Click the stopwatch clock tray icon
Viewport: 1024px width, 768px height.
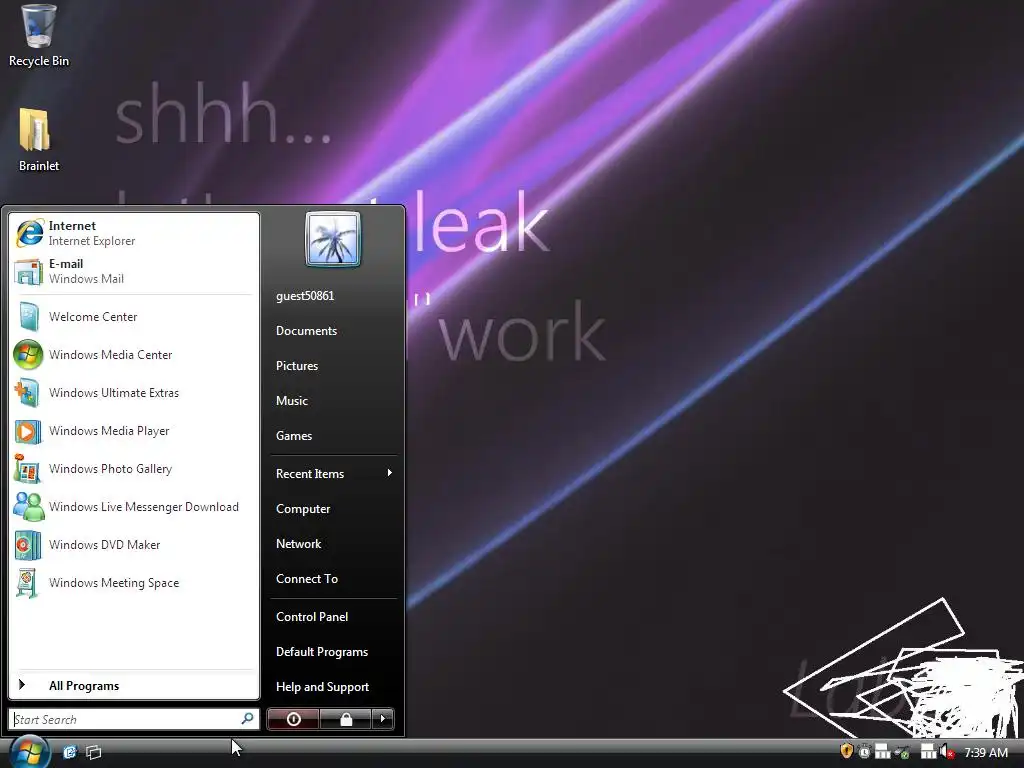[x=864, y=752]
